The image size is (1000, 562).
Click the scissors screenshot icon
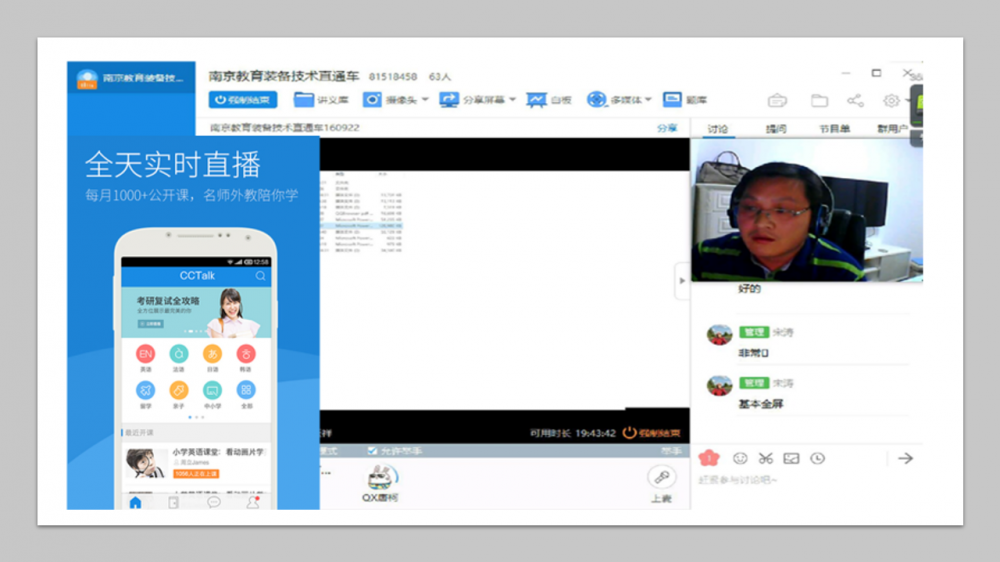765,458
